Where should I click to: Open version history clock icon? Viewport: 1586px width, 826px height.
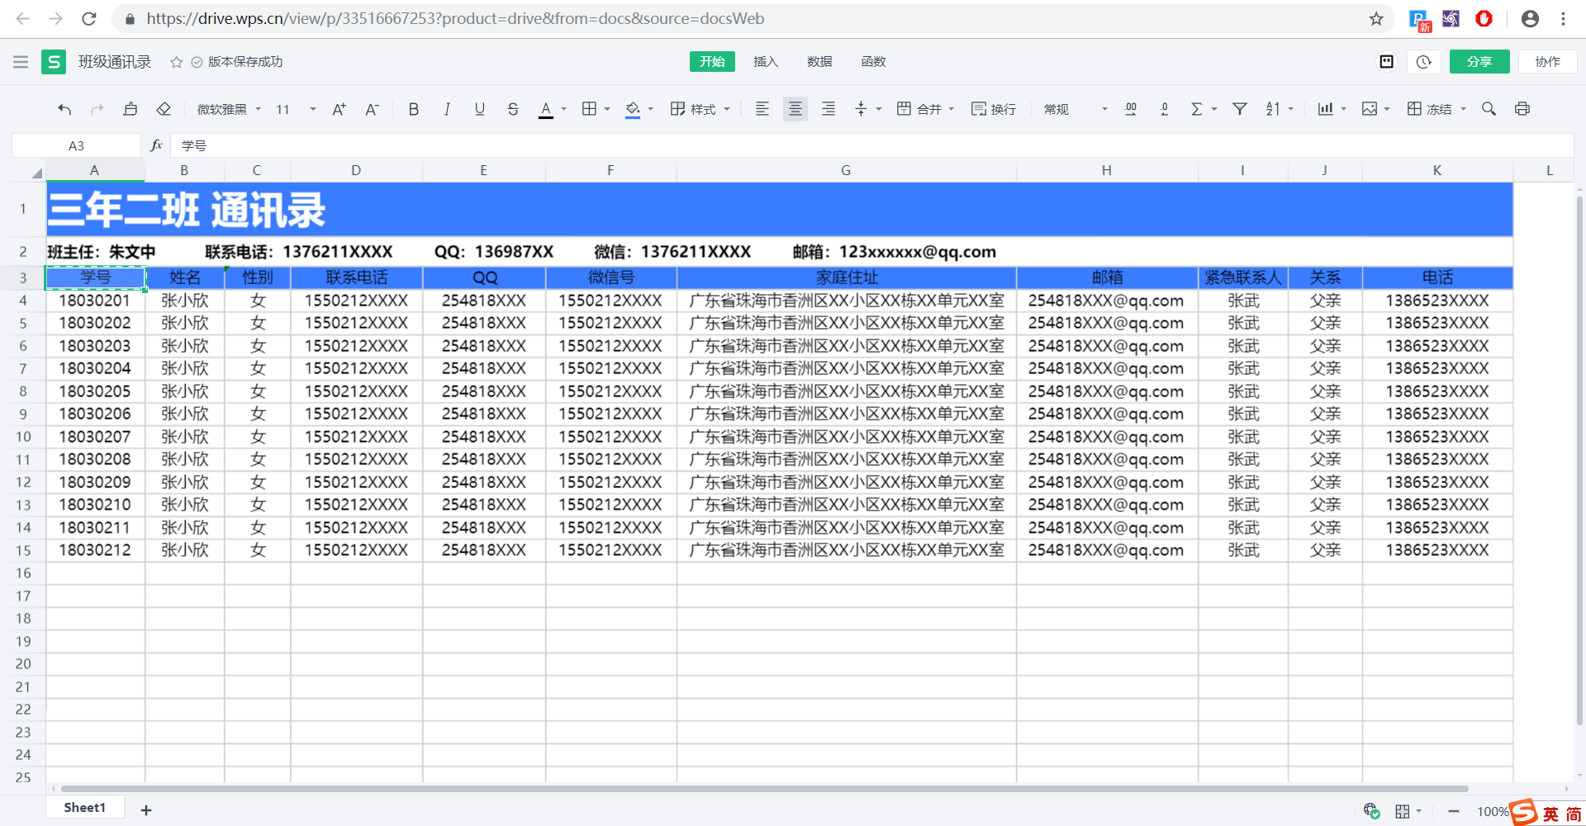[x=1424, y=62]
